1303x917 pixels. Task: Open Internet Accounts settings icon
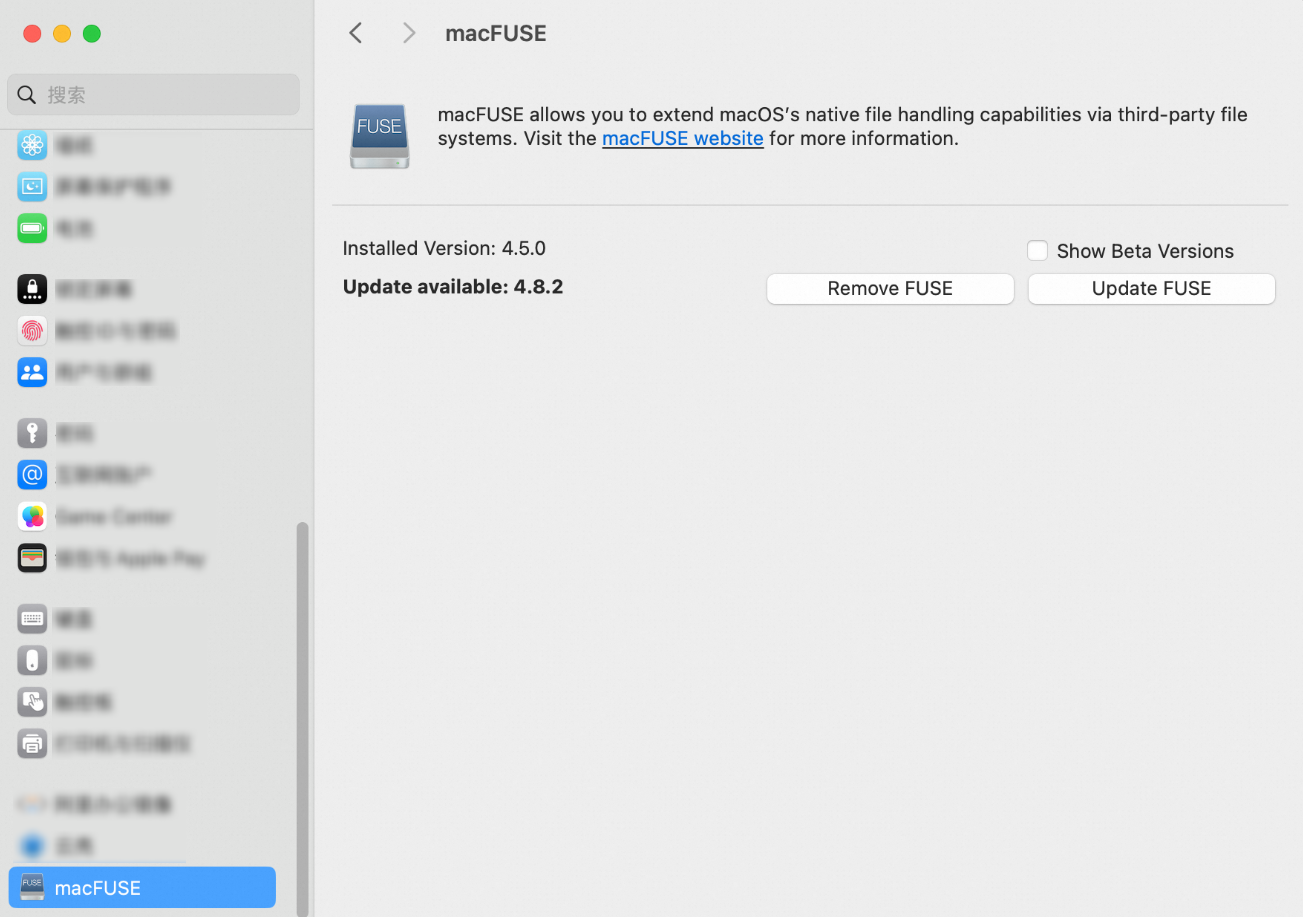(32, 475)
